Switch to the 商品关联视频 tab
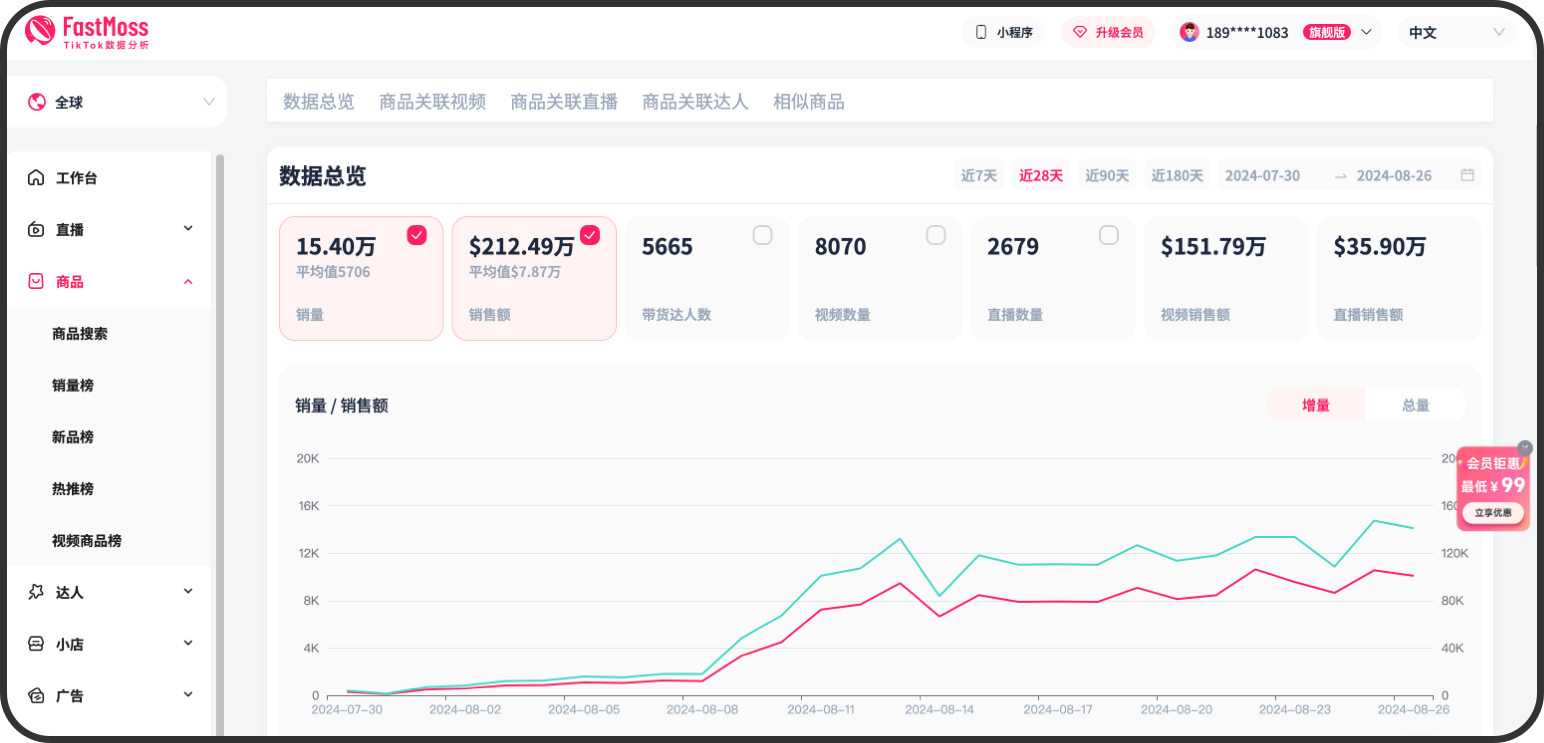The image size is (1544, 743). (x=433, y=101)
